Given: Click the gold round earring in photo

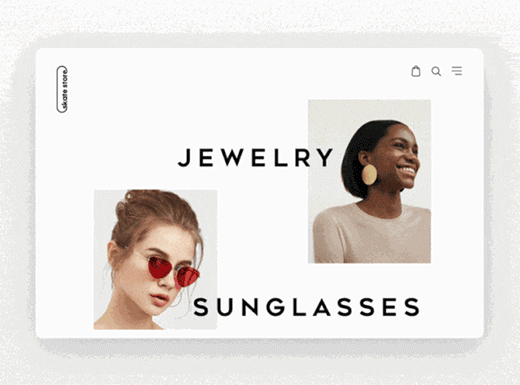Looking at the screenshot, I should coord(369,174).
